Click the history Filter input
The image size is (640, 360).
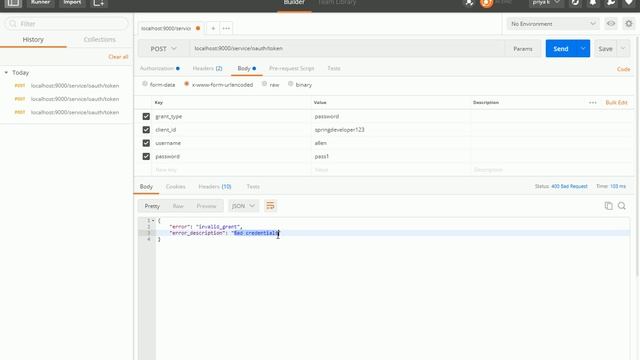(x=66, y=24)
